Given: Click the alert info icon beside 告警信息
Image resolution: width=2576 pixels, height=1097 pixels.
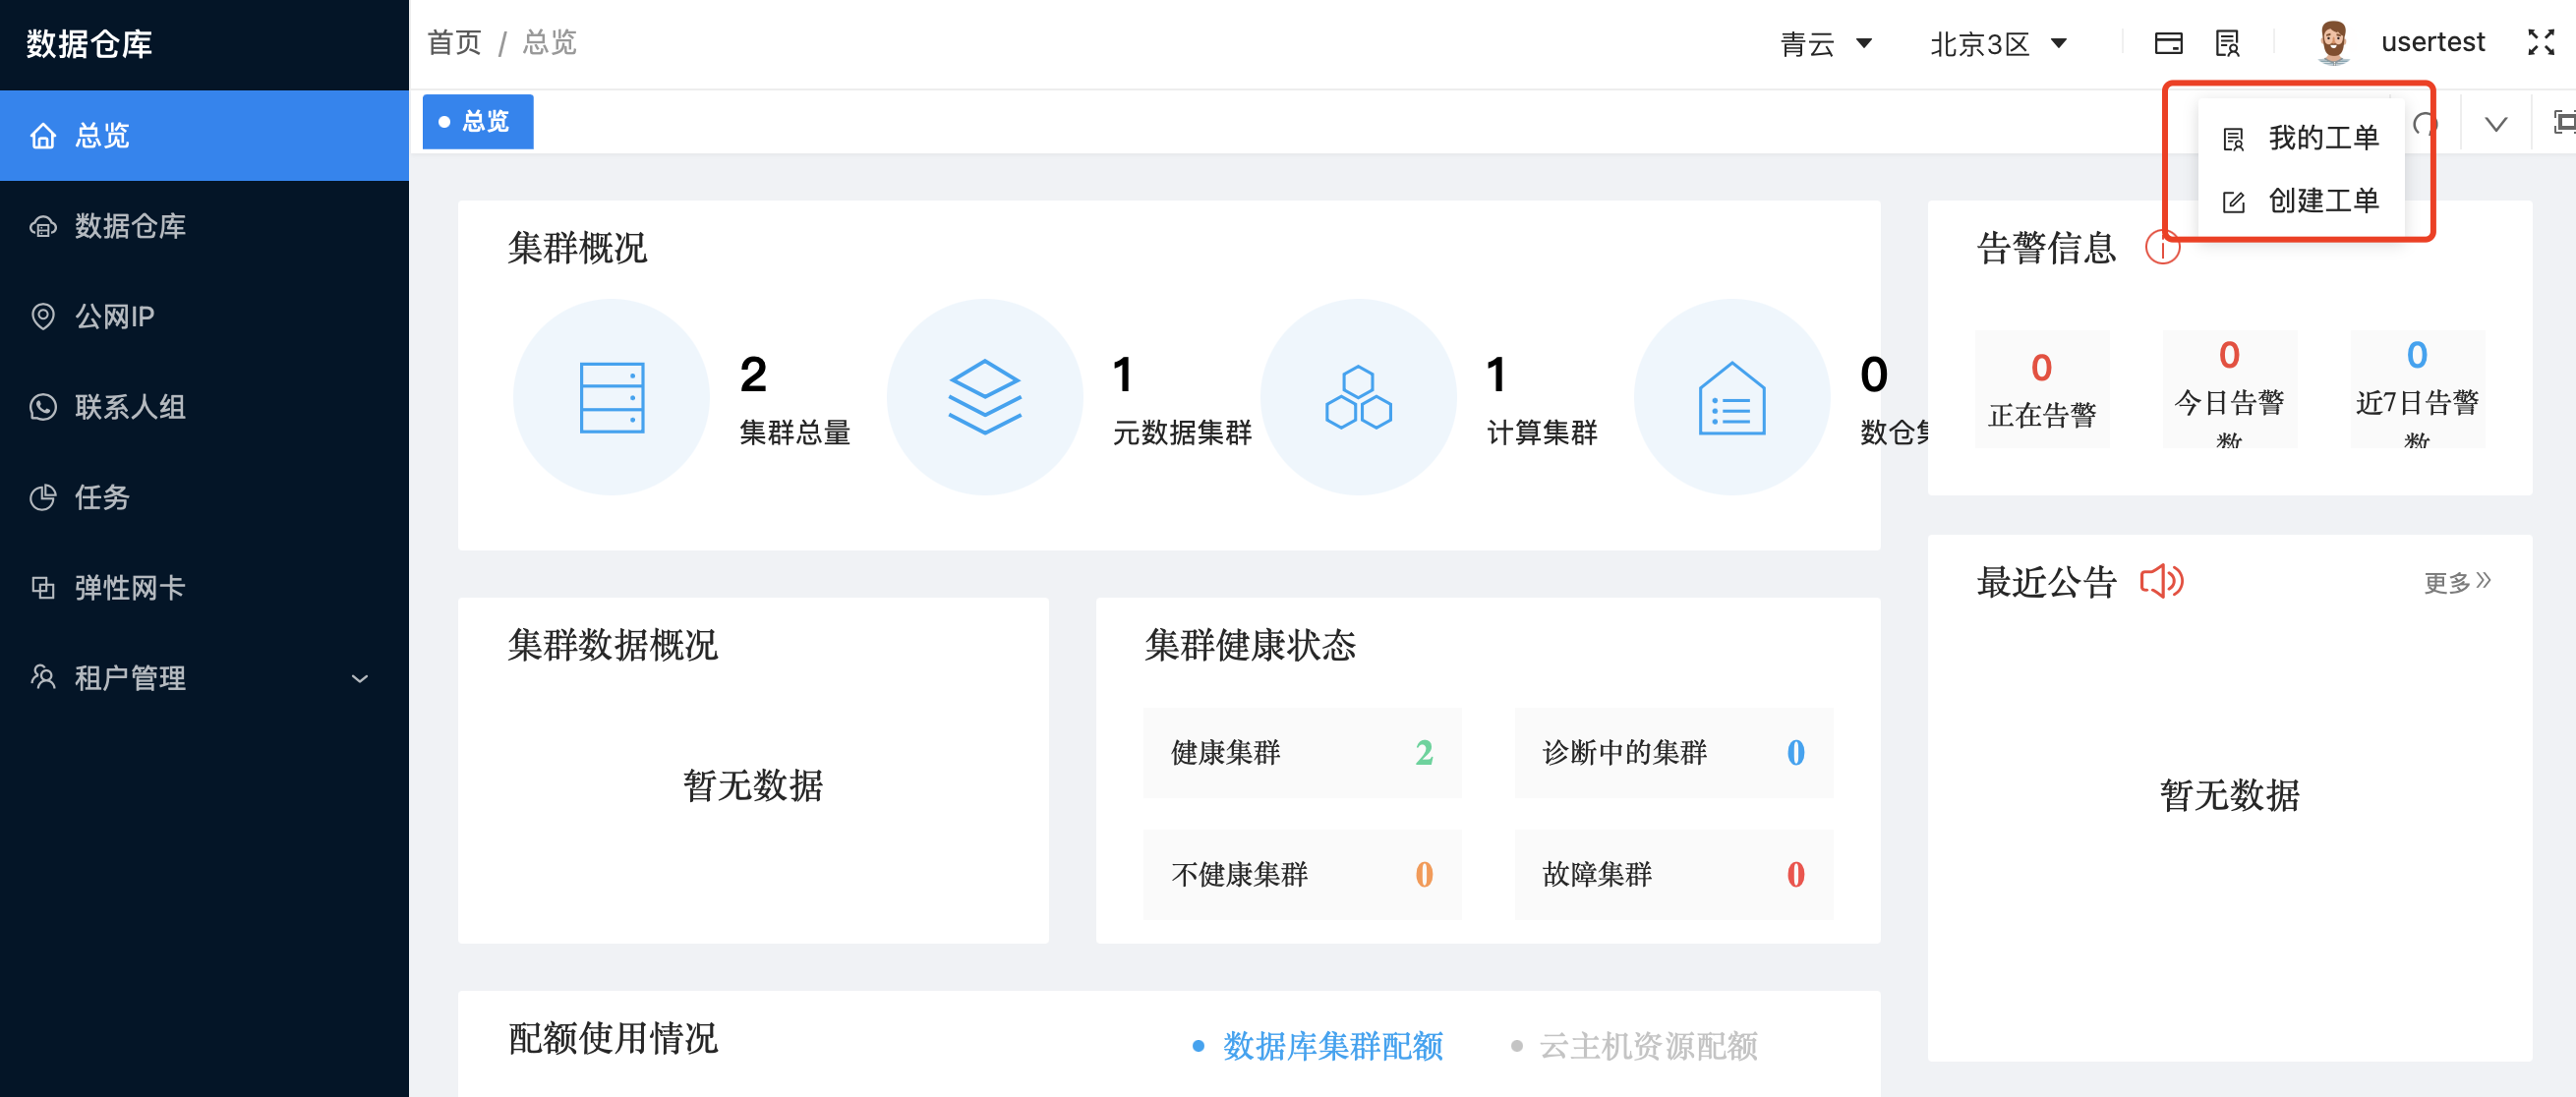Looking at the screenshot, I should [x=2163, y=250].
